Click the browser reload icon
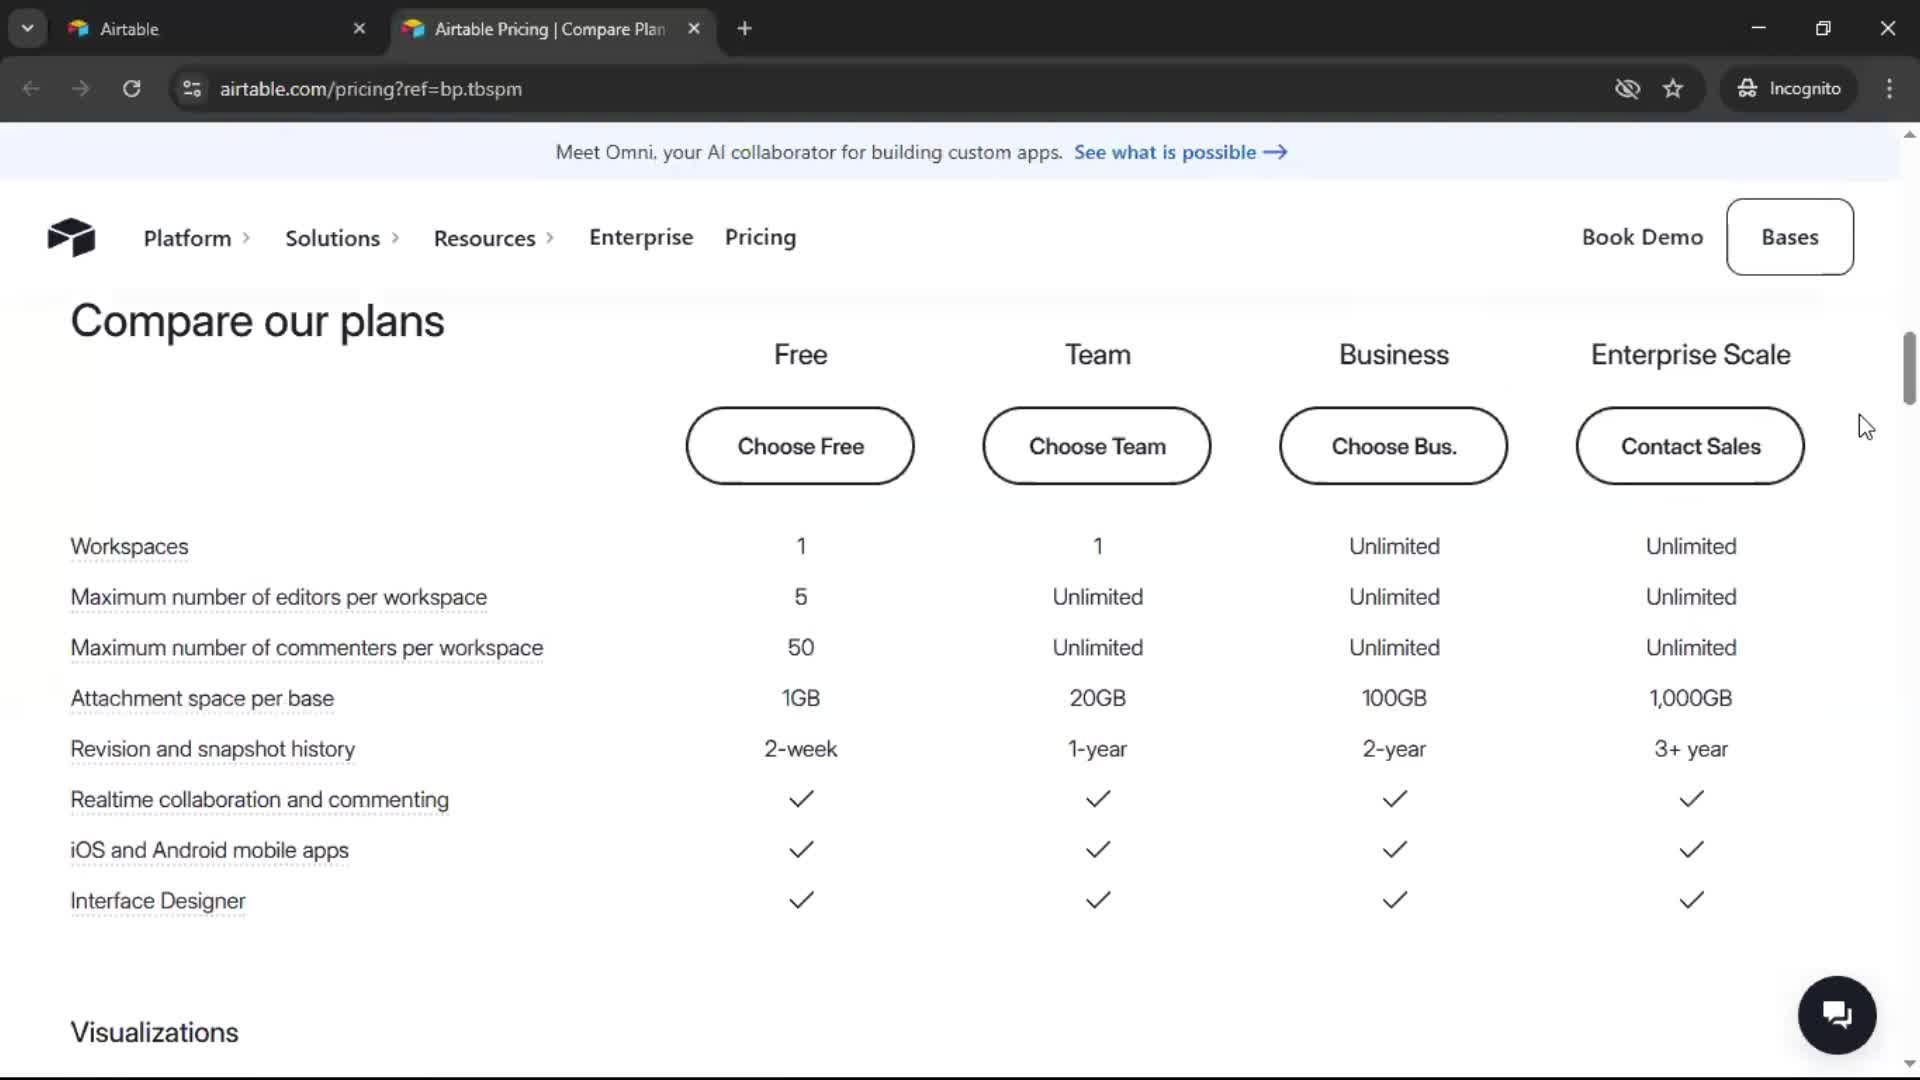The image size is (1920, 1080). (x=131, y=88)
